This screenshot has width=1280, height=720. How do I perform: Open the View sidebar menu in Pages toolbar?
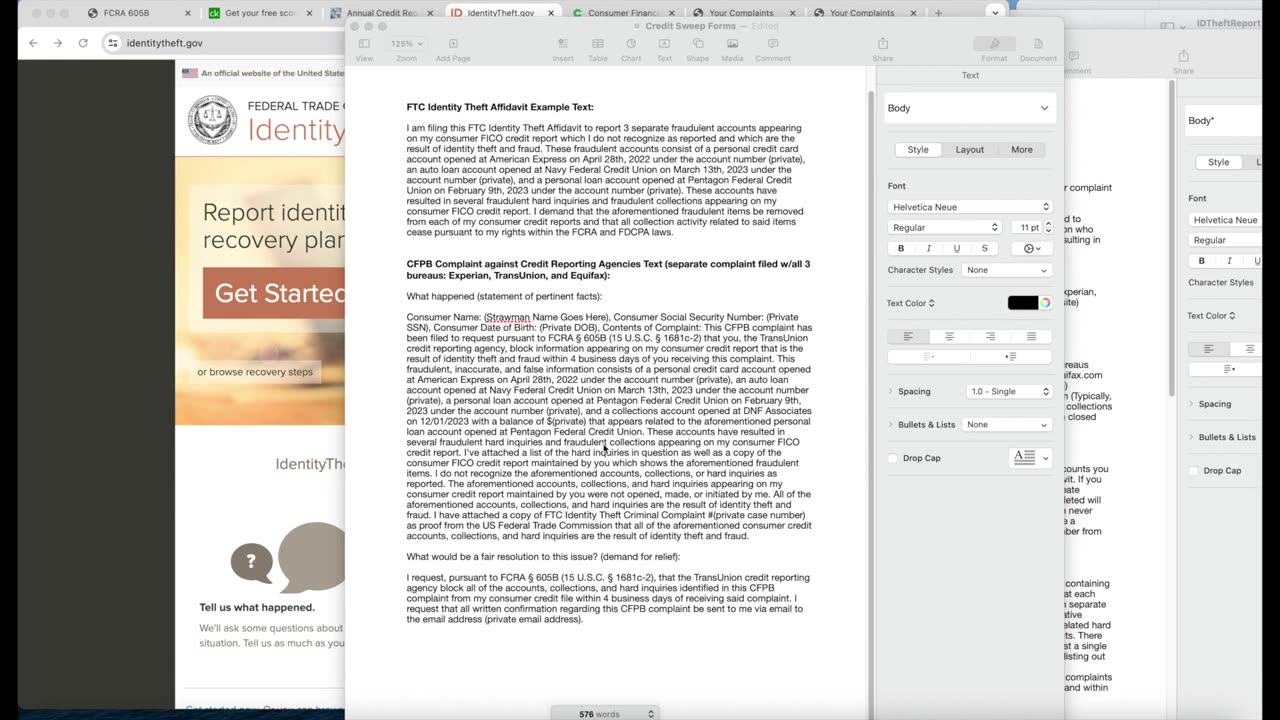(364, 44)
